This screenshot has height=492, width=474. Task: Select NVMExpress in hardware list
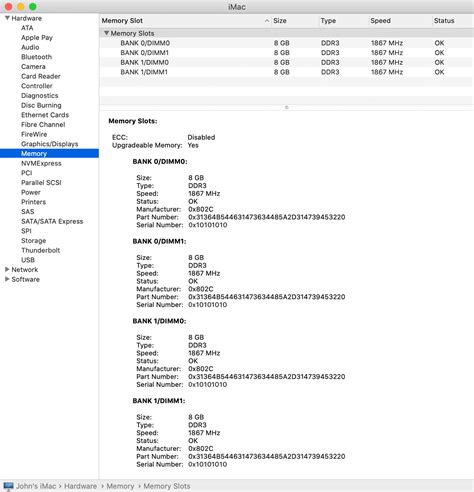point(41,163)
